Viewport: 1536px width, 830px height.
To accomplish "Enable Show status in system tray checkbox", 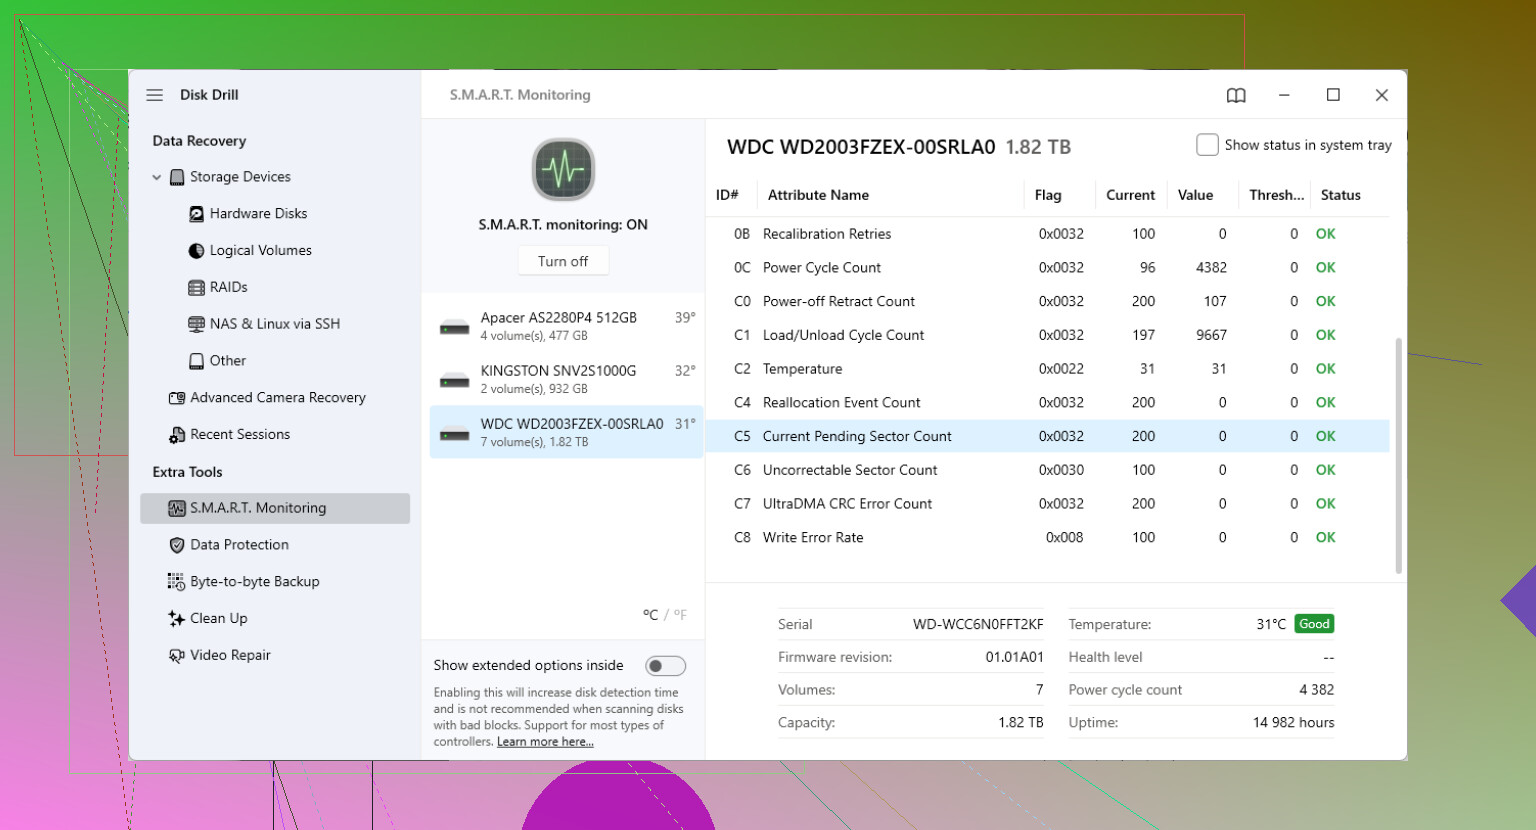I will [1207, 145].
